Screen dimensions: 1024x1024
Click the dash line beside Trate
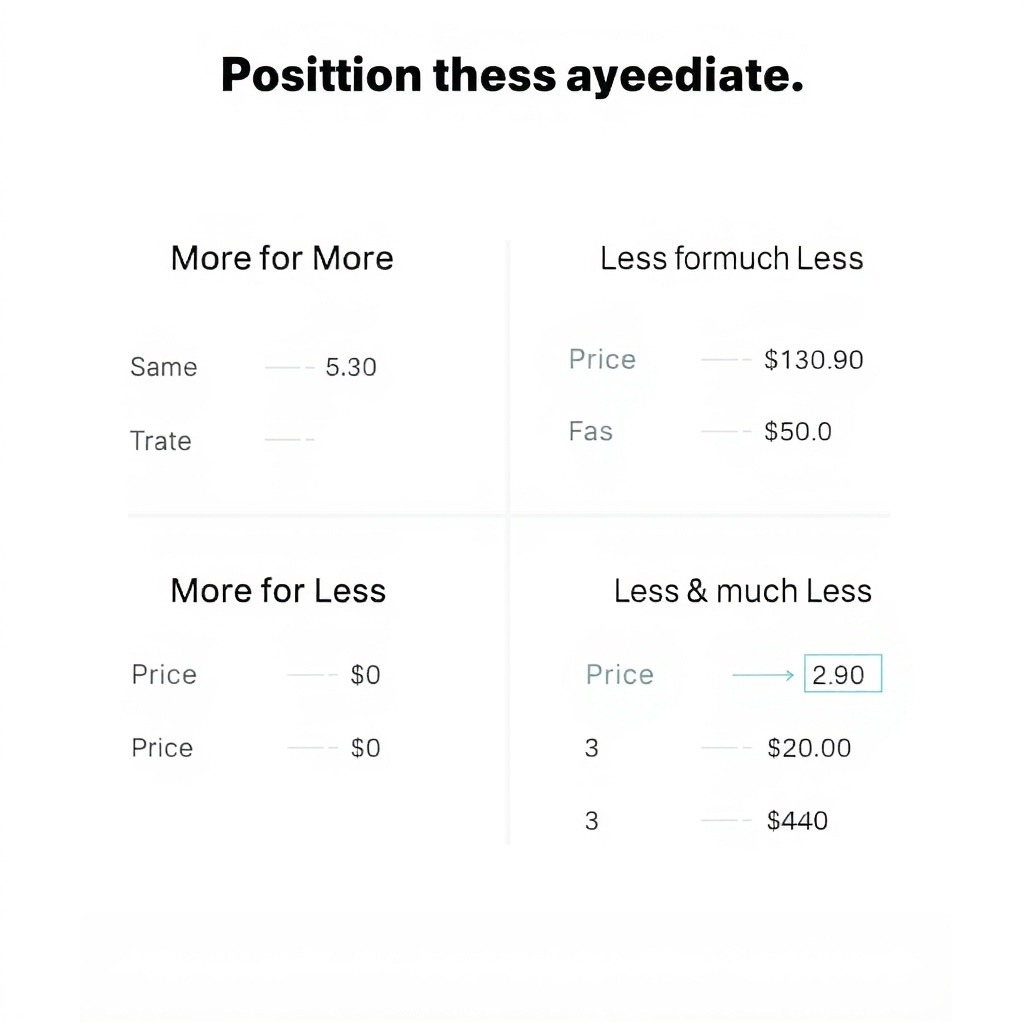[x=289, y=440]
